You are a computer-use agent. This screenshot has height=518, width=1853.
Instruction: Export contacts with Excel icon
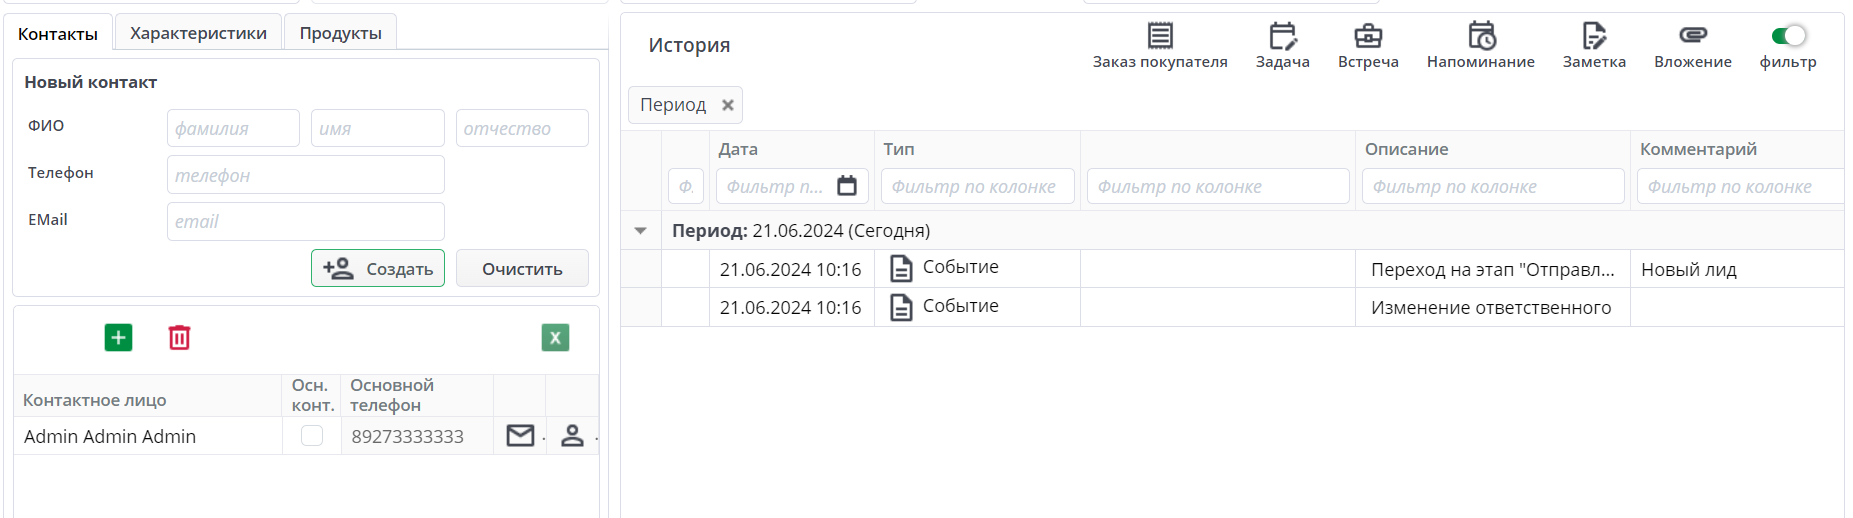pos(555,338)
